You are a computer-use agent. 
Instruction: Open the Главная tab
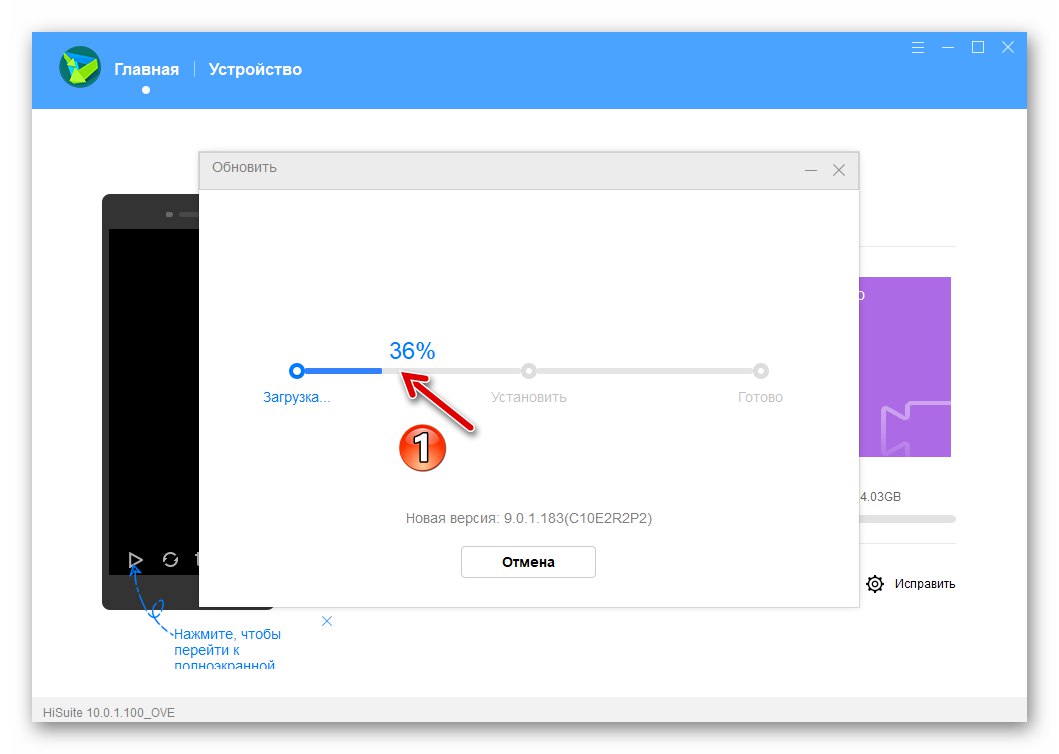click(x=147, y=70)
